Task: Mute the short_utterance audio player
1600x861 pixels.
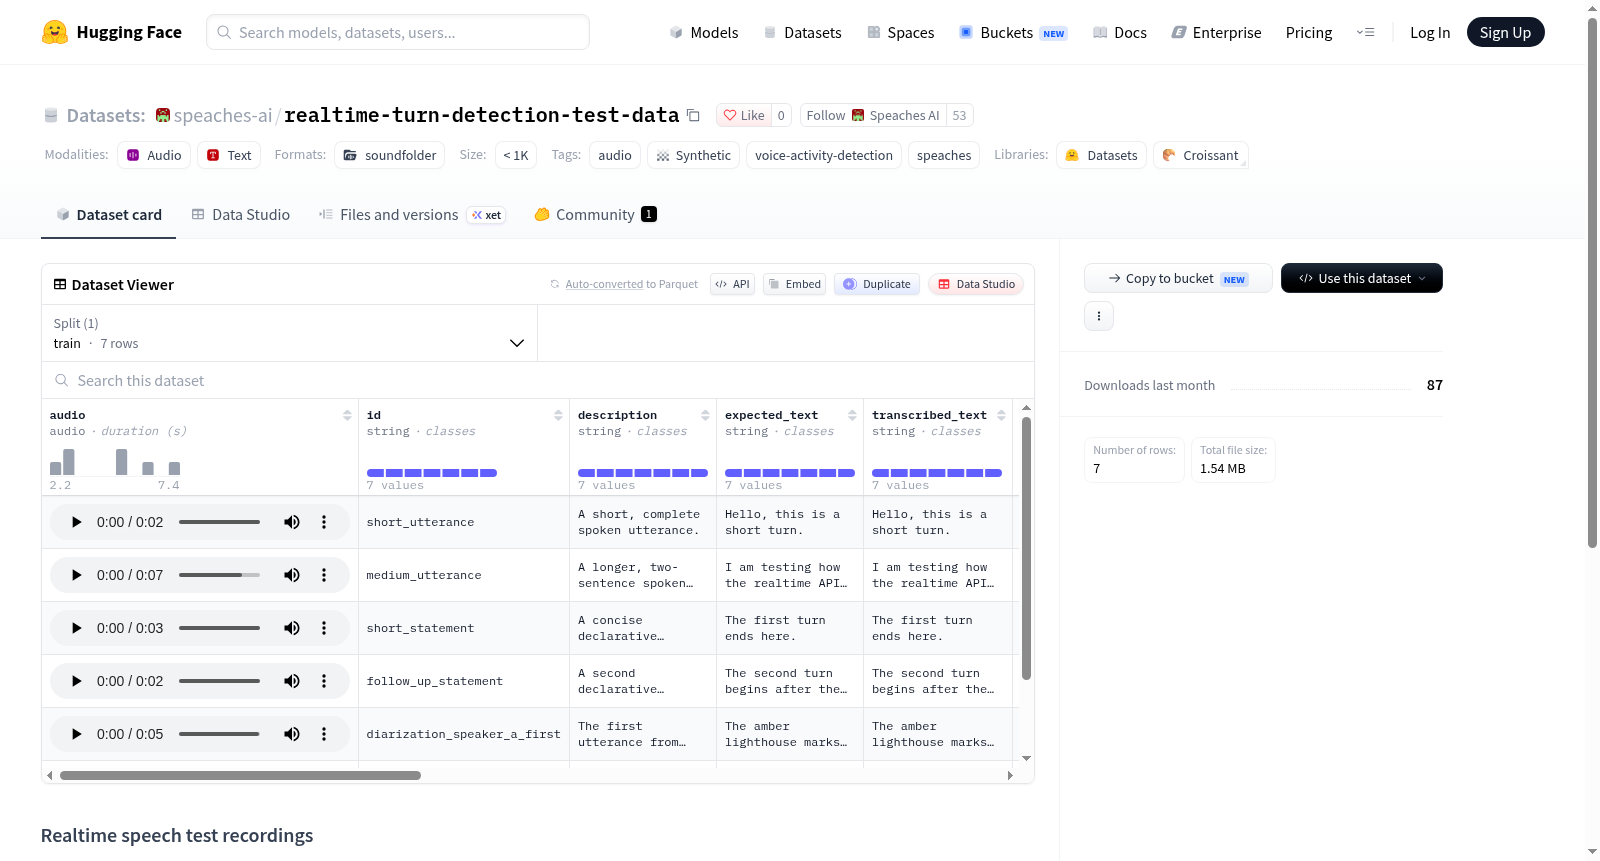Action: click(x=292, y=522)
